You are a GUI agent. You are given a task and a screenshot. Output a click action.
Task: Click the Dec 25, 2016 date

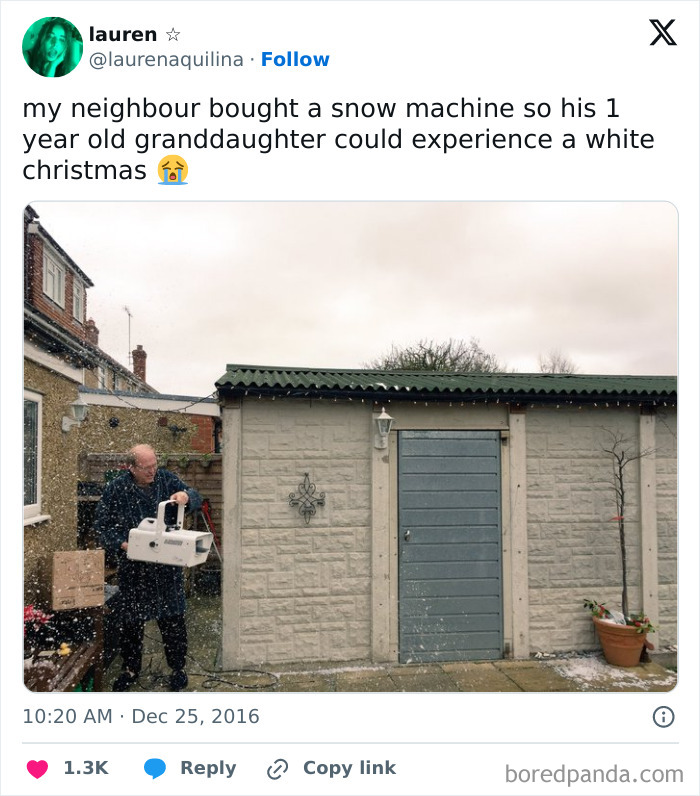click(x=195, y=716)
